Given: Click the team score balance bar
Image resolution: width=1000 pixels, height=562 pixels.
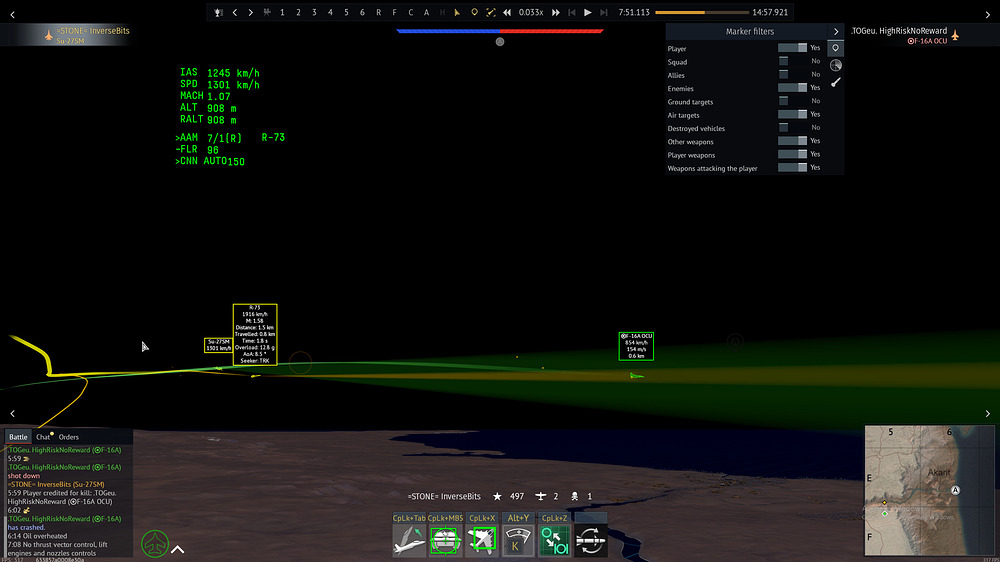Looking at the screenshot, I should [x=500, y=31].
